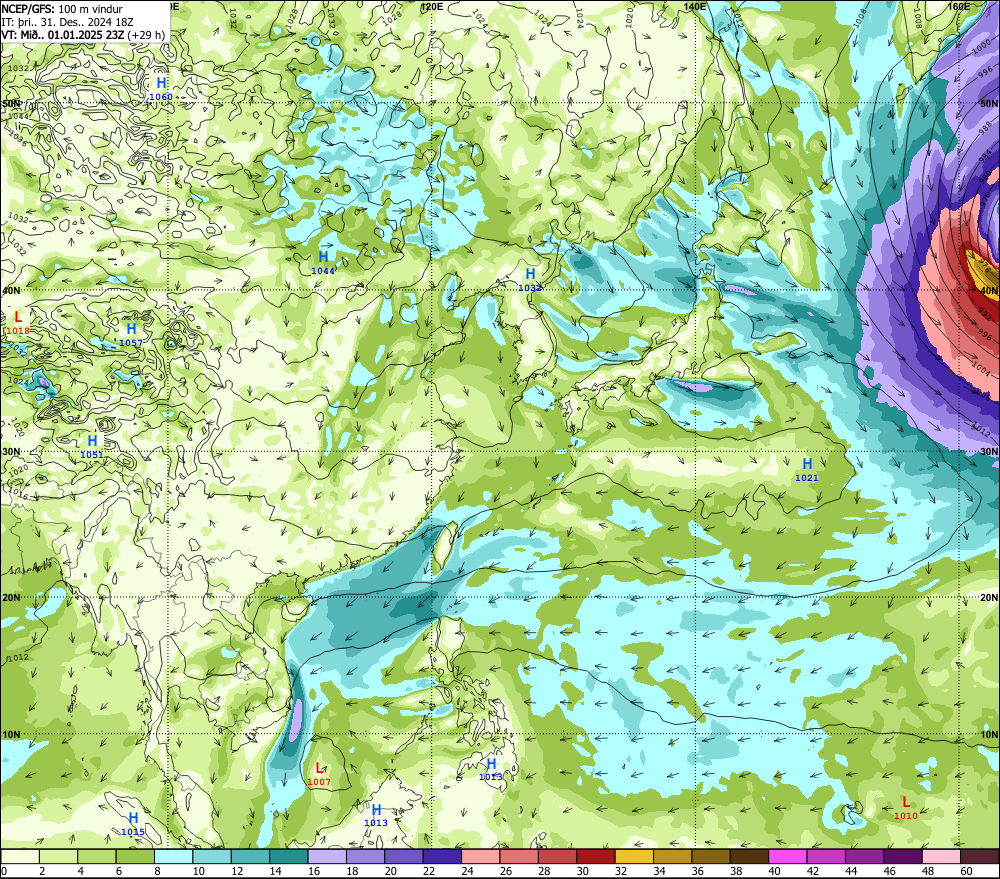The width and height of the screenshot is (1000, 879).
Task: Click the 'NCEP/GFS: 100 m vindur' title text
Action: tap(62, 9)
